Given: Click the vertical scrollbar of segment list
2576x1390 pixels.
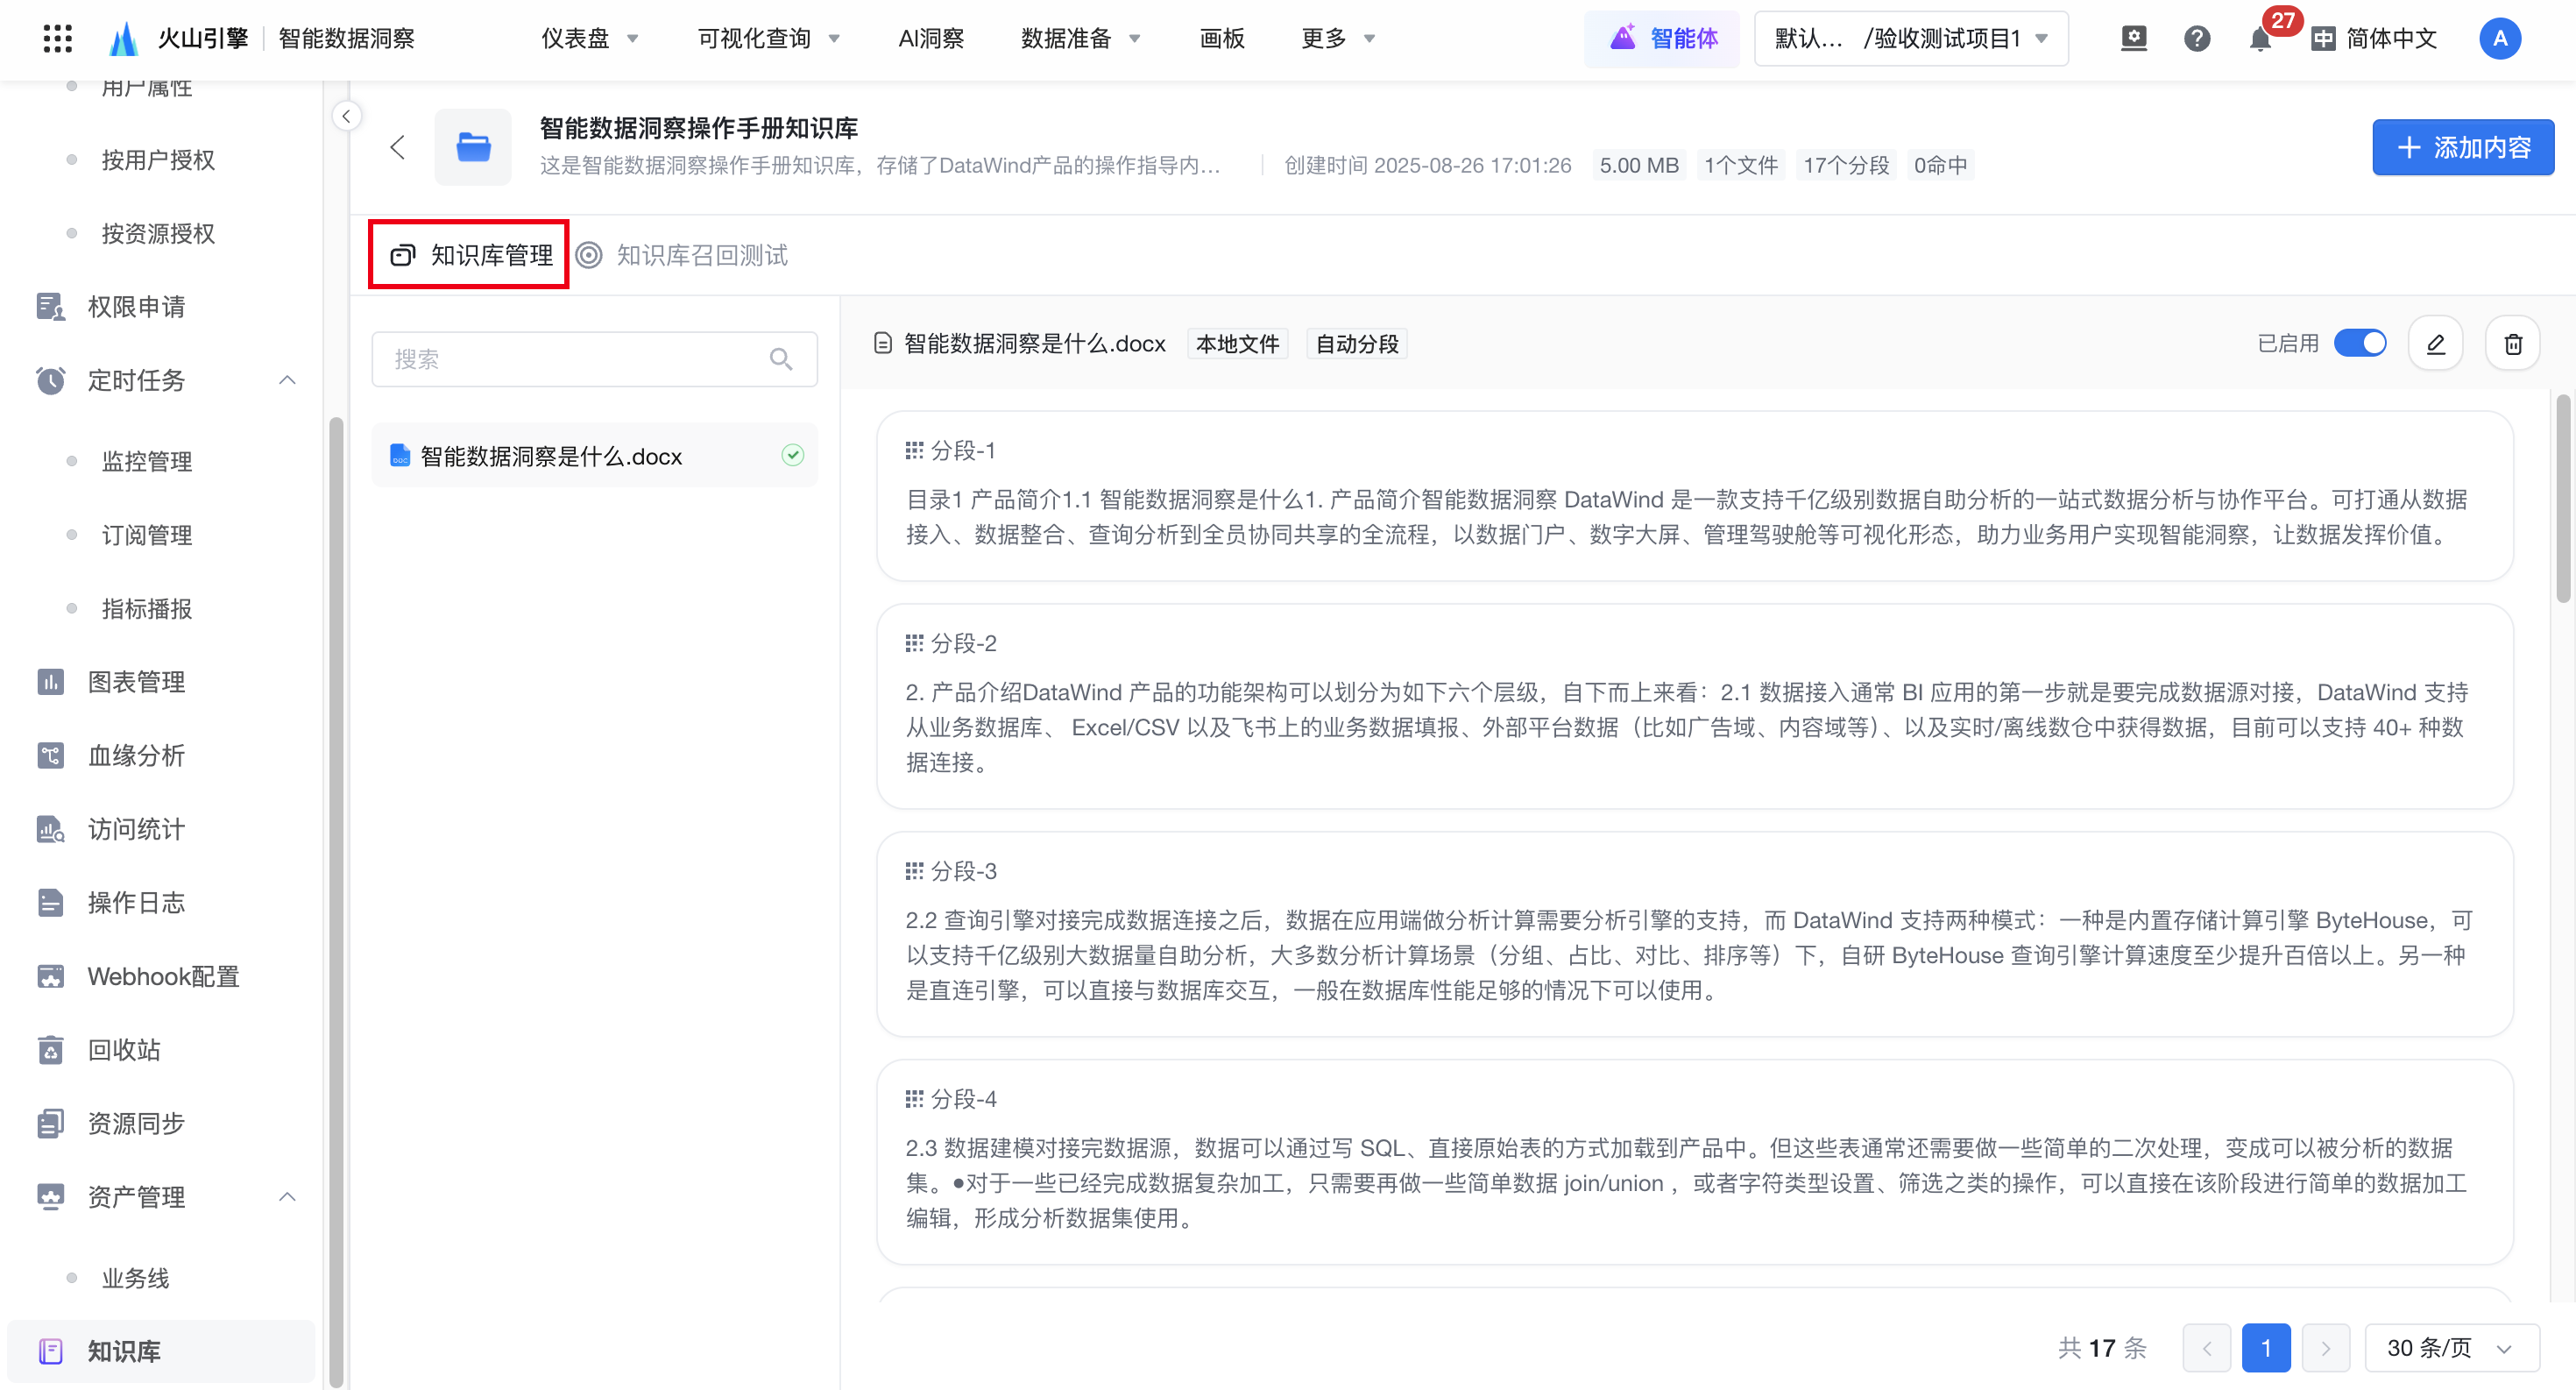Looking at the screenshot, I should coord(2562,500).
